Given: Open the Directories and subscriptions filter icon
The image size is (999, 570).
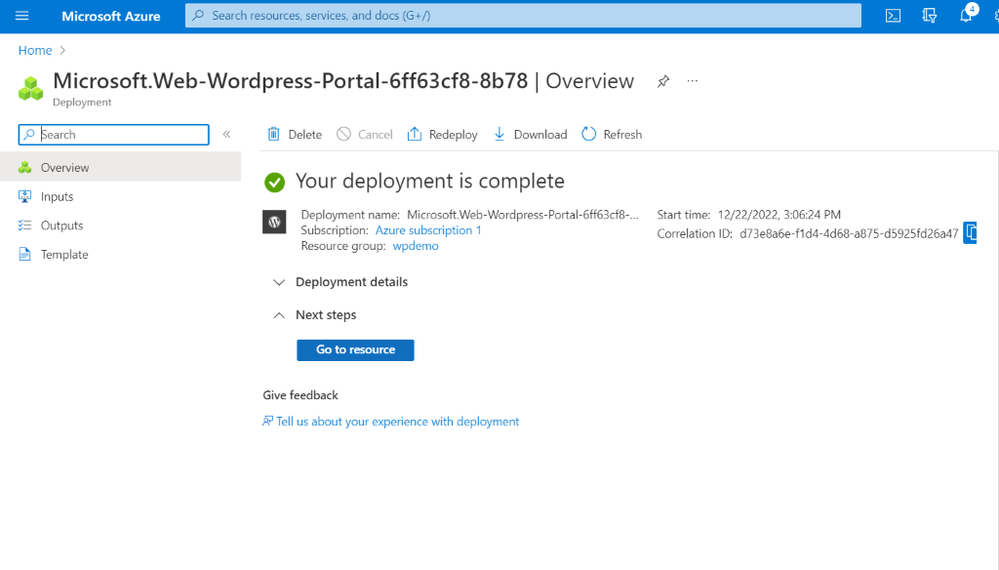Looking at the screenshot, I should point(929,15).
